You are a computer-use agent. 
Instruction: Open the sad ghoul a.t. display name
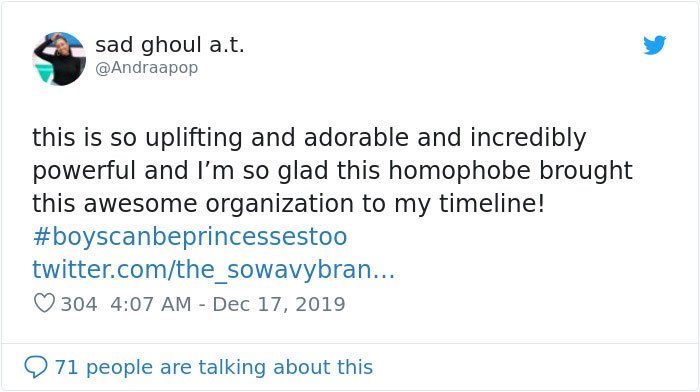170,45
